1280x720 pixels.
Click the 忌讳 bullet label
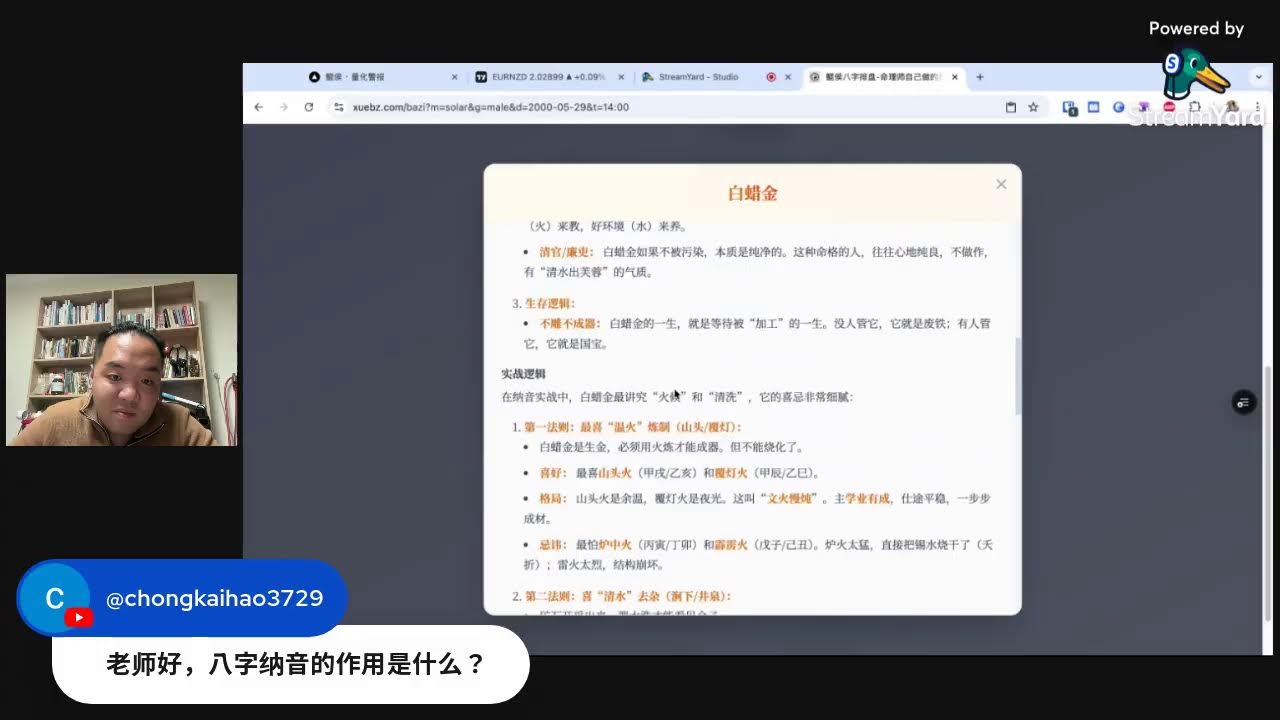(553, 545)
